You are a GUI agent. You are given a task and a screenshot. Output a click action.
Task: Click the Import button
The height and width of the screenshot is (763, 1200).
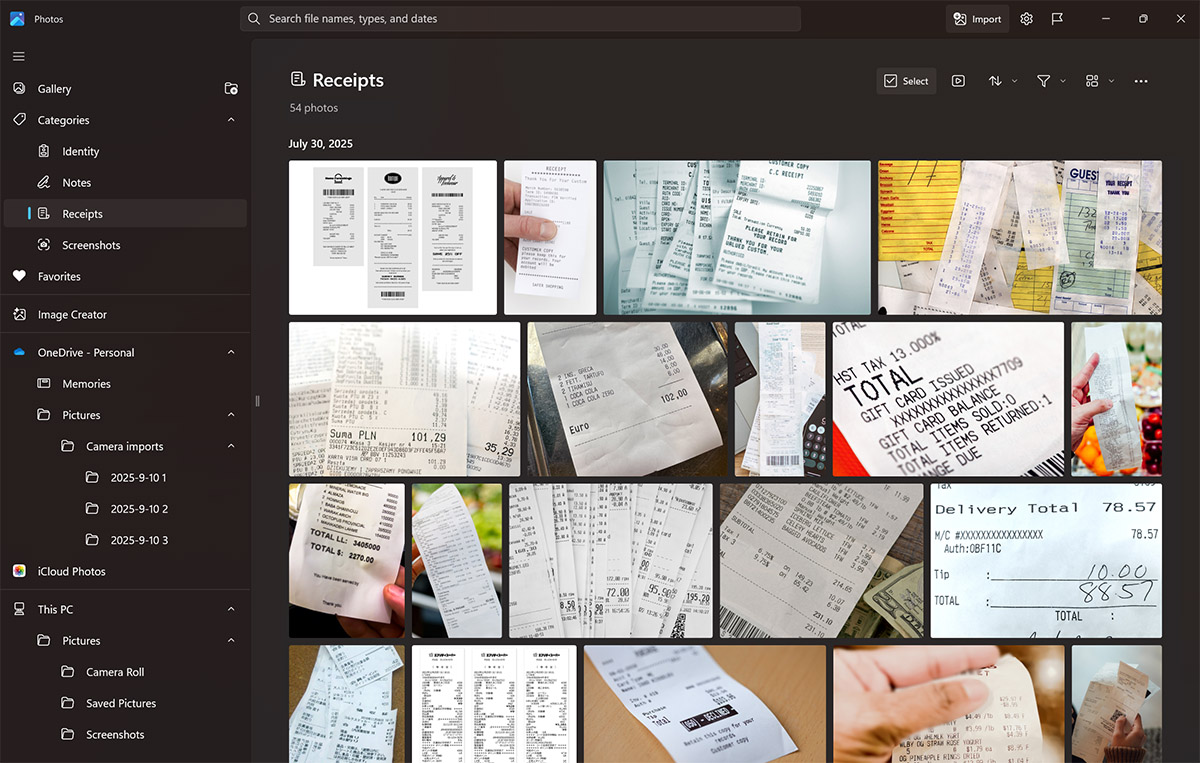tap(977, 19)
